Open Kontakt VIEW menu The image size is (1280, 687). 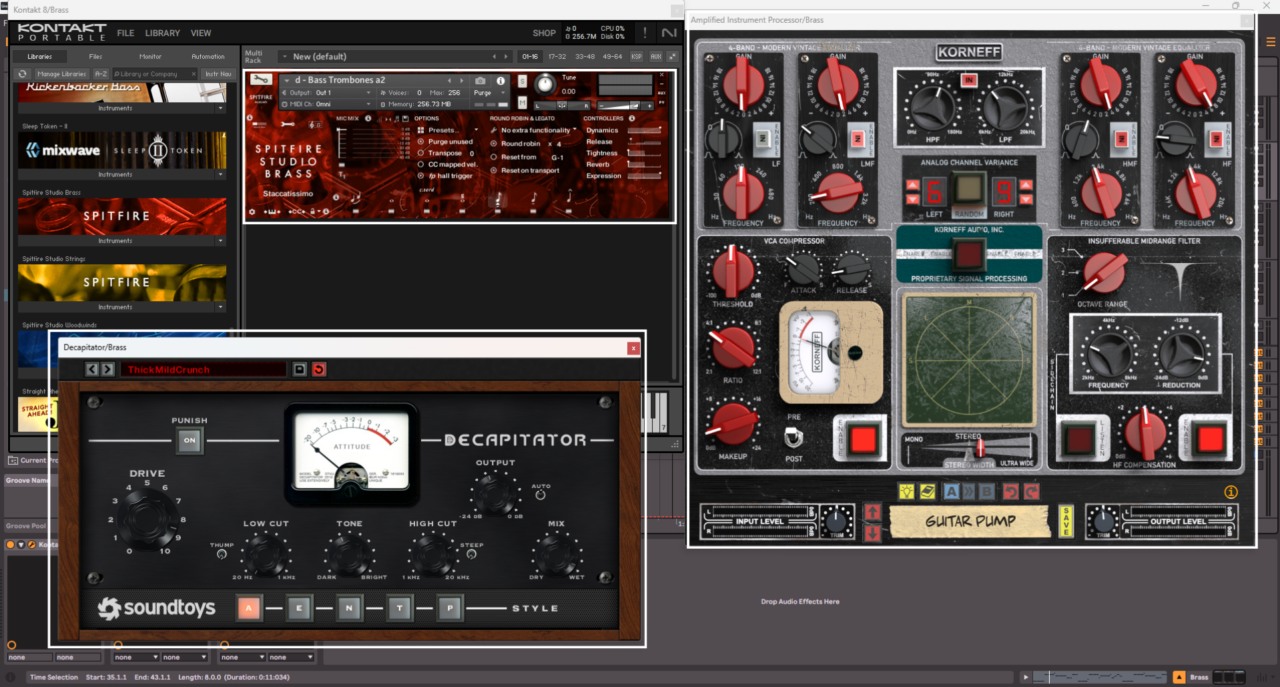(201, 33)
